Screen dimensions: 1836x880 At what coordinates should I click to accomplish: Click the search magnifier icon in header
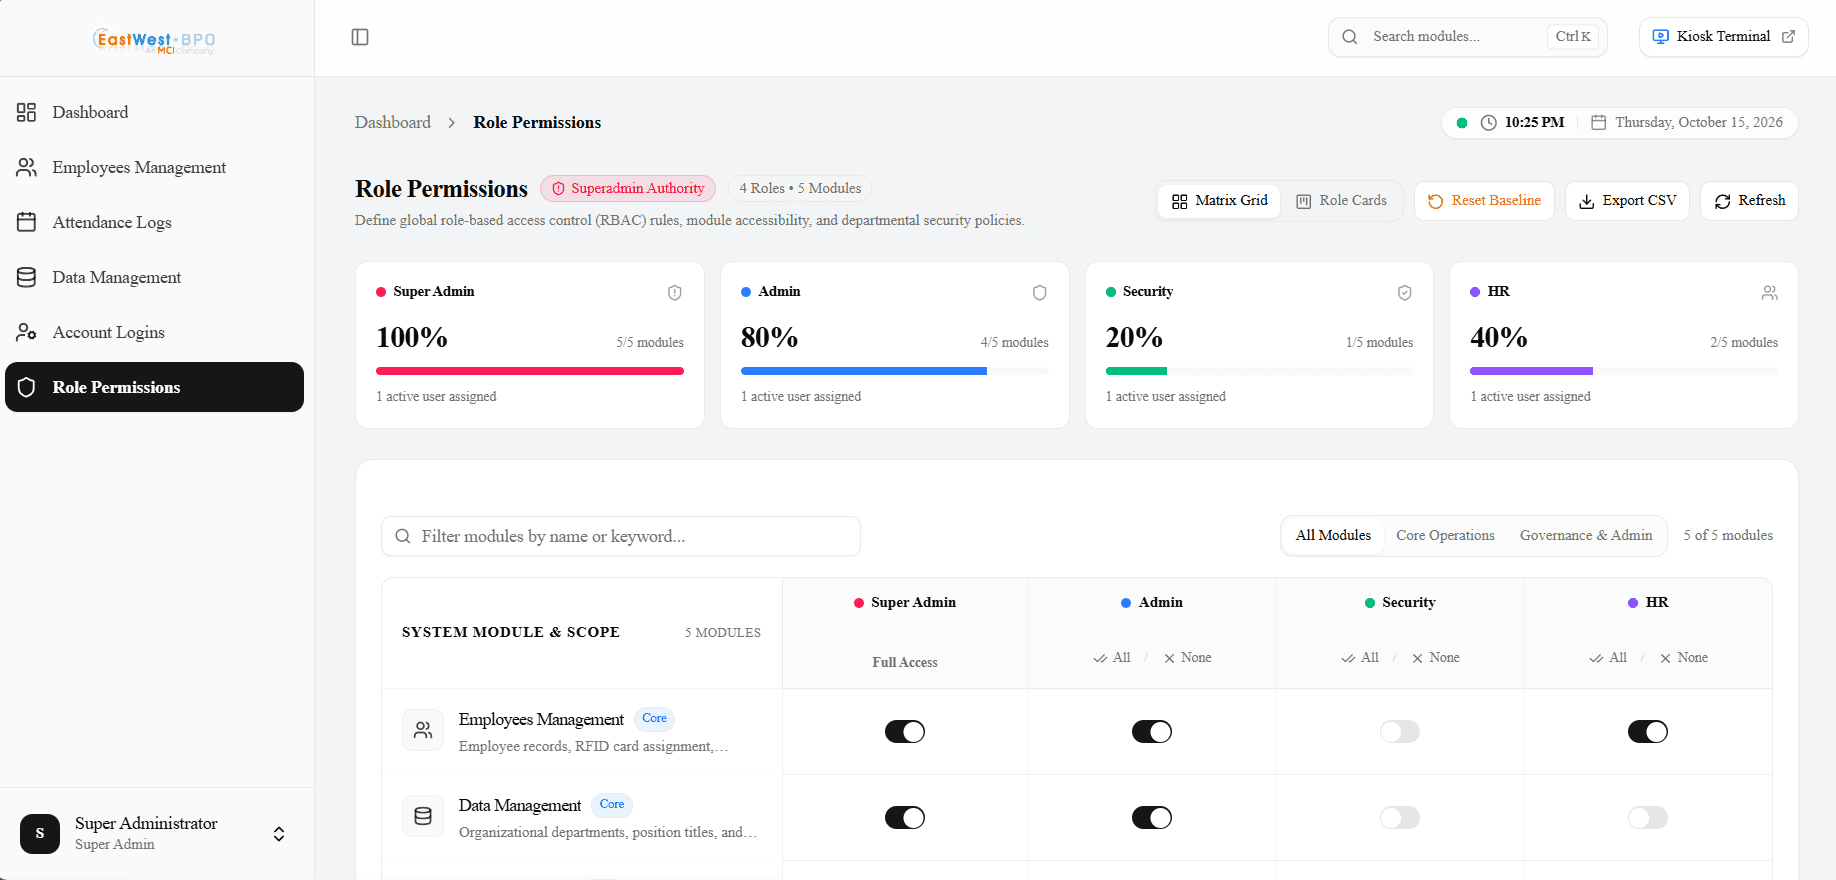(1350, 37)
